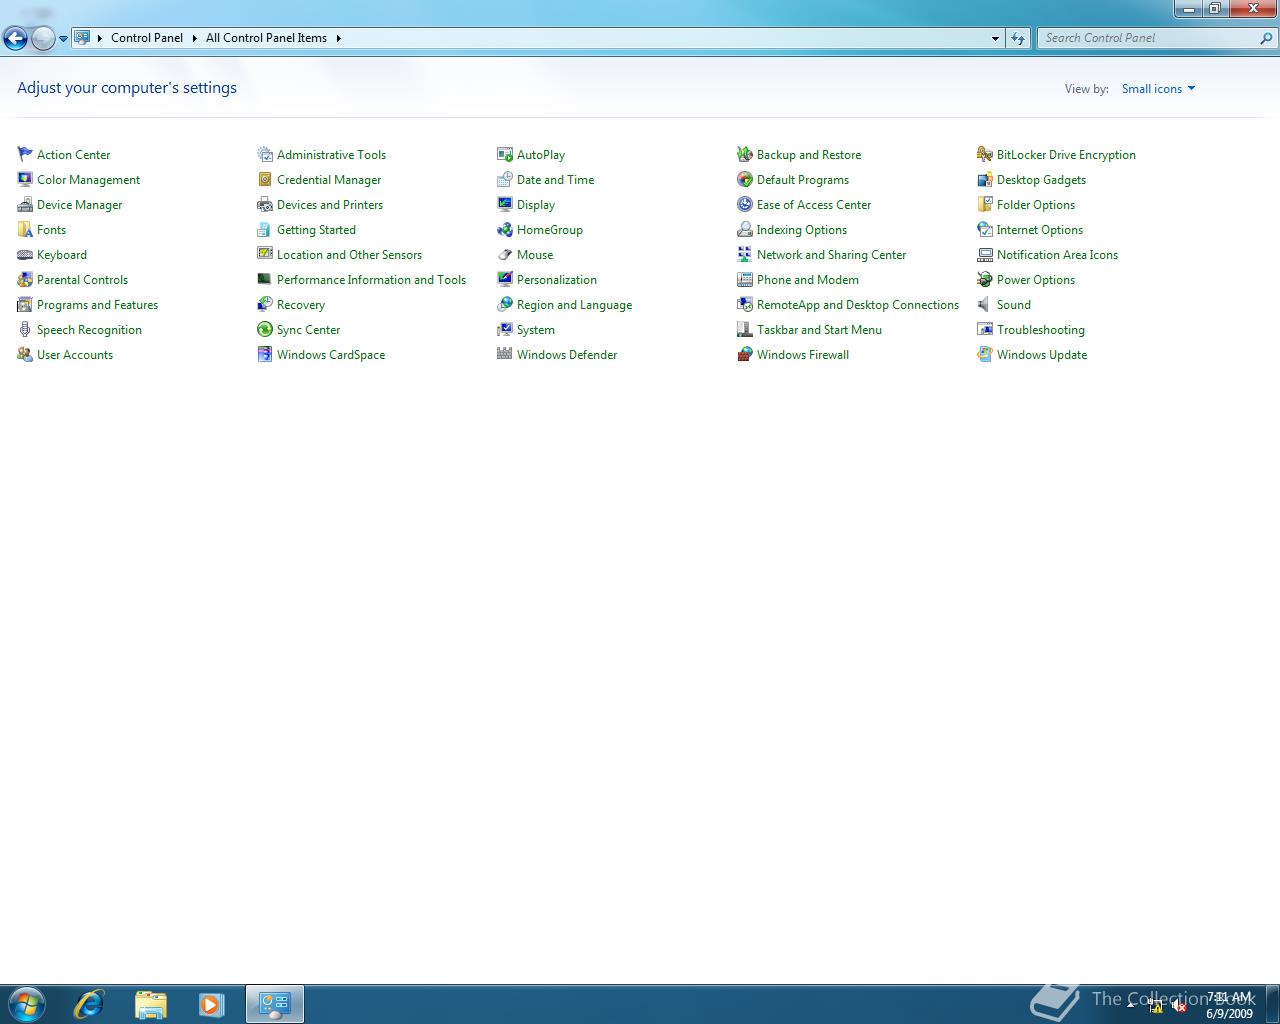1280x1024 pixels.
Task: Open Personalization
Action: 557,280
